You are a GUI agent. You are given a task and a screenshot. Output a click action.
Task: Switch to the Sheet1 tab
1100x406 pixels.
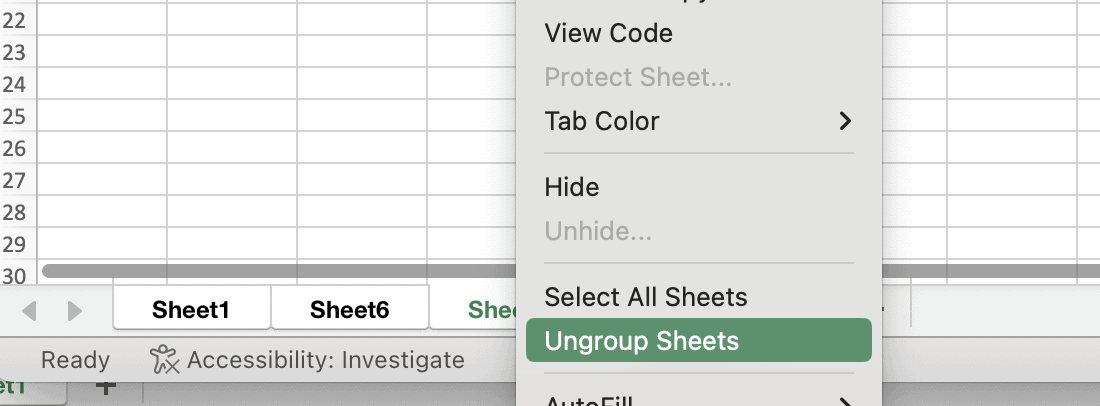(191, 310)
